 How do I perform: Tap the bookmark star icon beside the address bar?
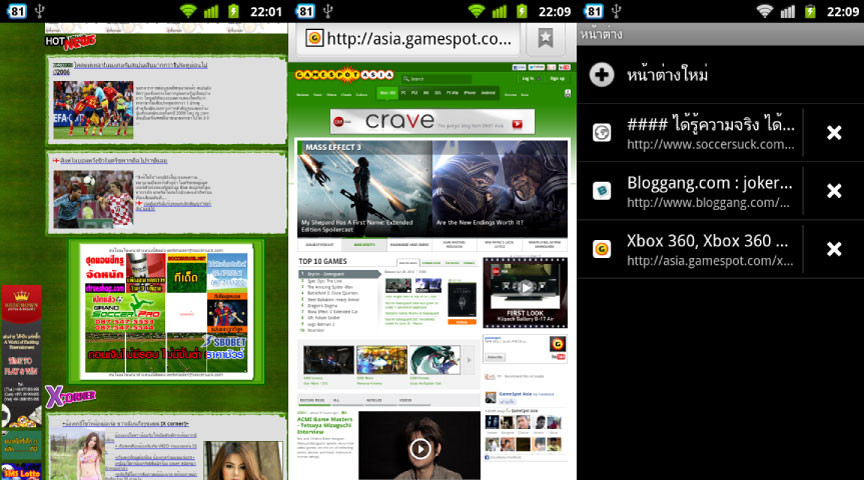pos(545,38)
